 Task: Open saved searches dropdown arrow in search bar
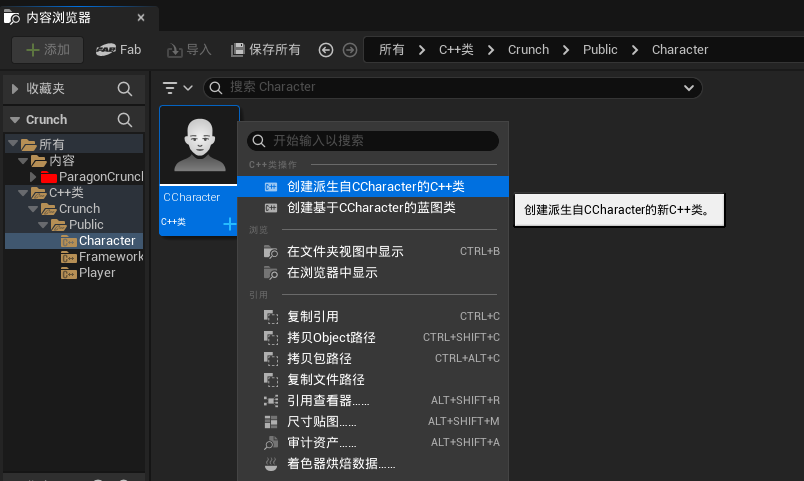point(689,88)
